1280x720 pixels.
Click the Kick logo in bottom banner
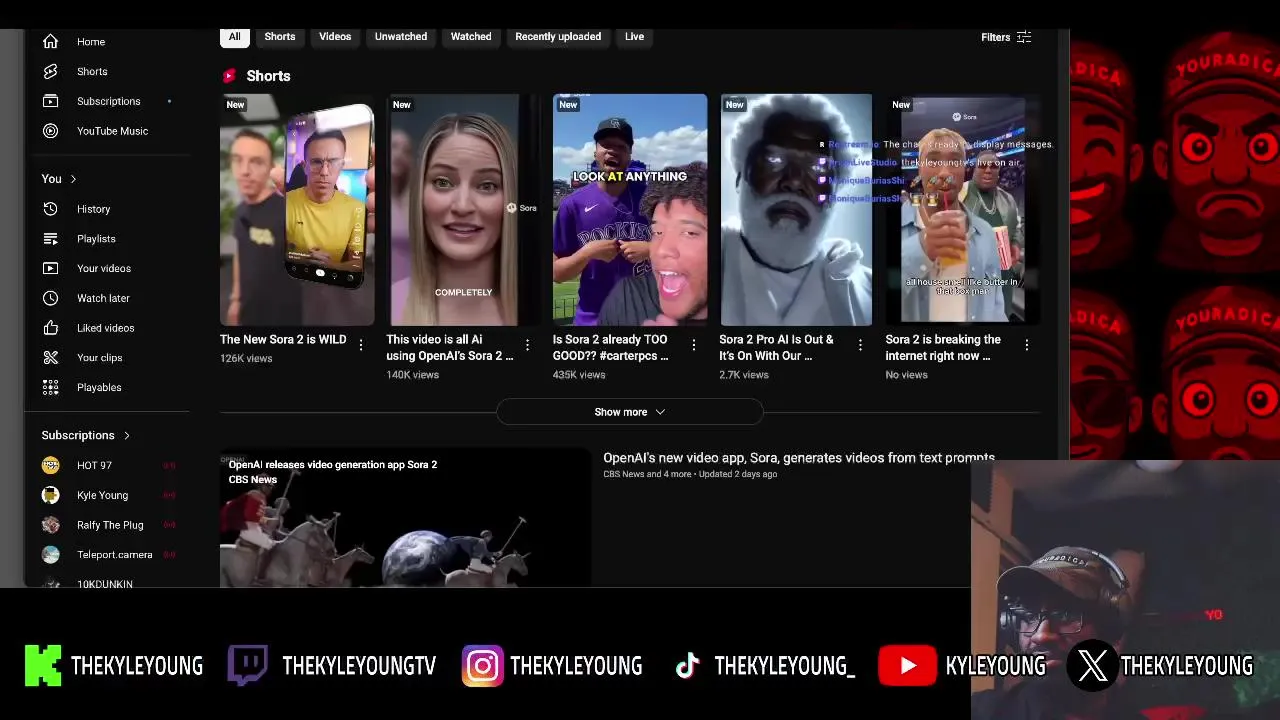[x=43, y=666]
